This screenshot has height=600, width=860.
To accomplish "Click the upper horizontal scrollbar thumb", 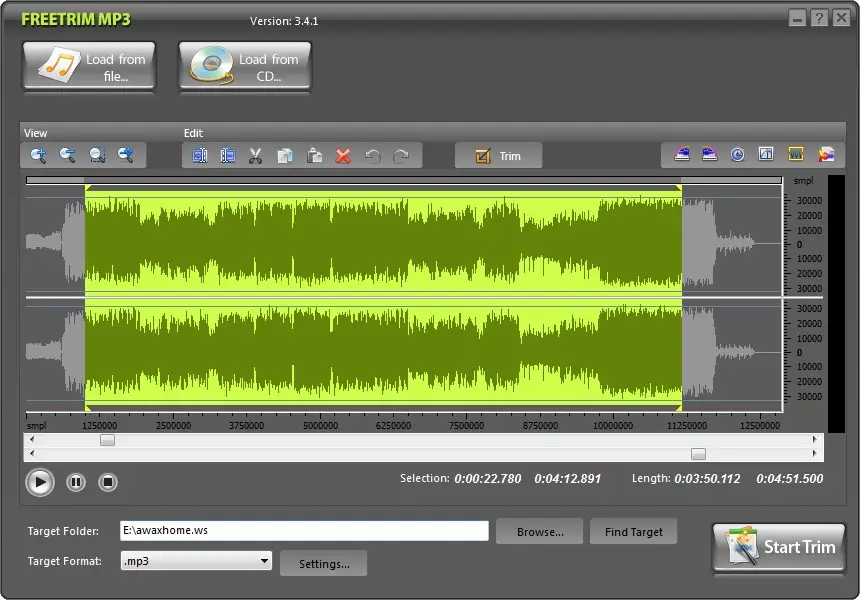I will click(108, 440).
